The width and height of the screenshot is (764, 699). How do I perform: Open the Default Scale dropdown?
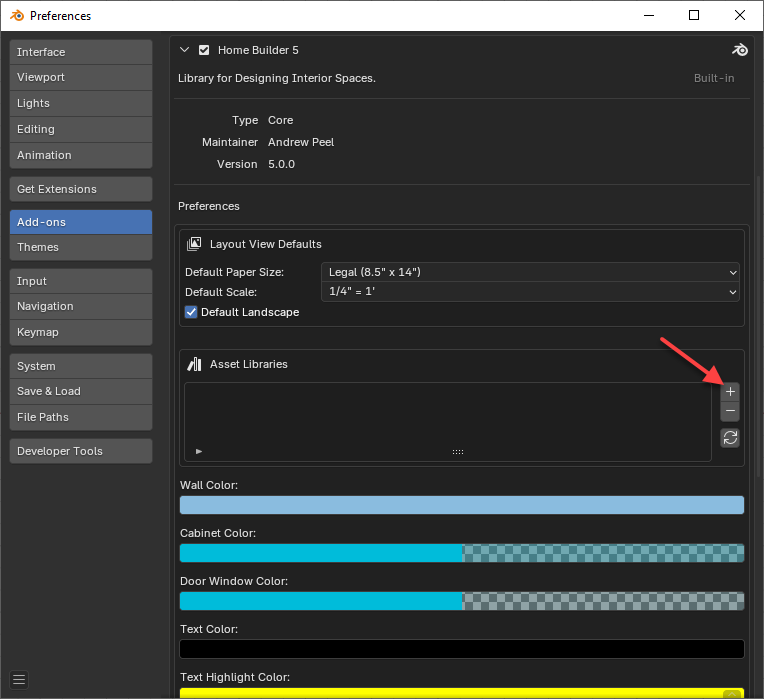[531, 292]
